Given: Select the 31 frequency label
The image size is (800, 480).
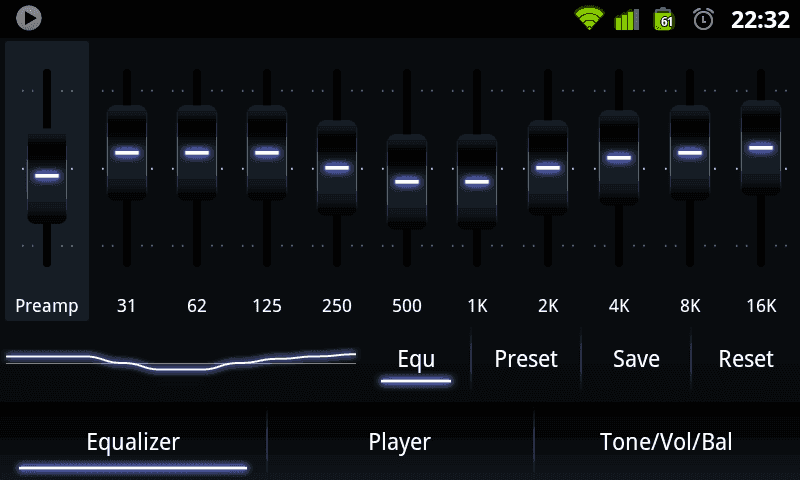Looking at the screenshot, I should coord(127,306).
